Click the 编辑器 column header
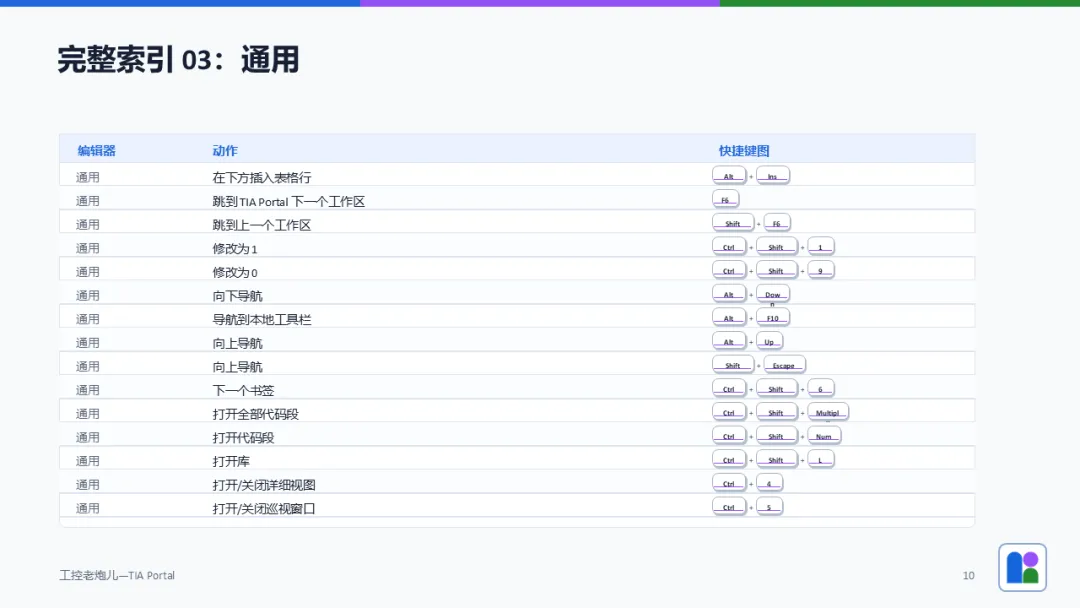1080x608 pixels. coord(96,151)
